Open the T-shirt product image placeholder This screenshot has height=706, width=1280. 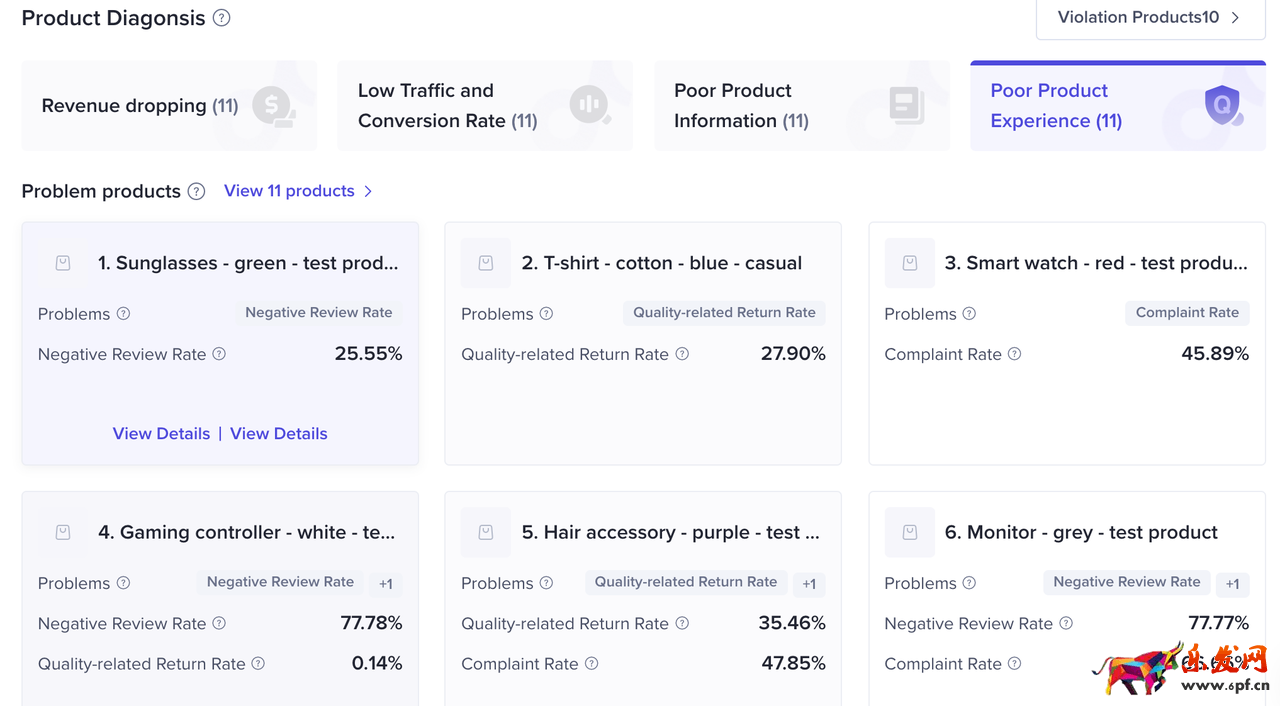click(x=486, y=263)
